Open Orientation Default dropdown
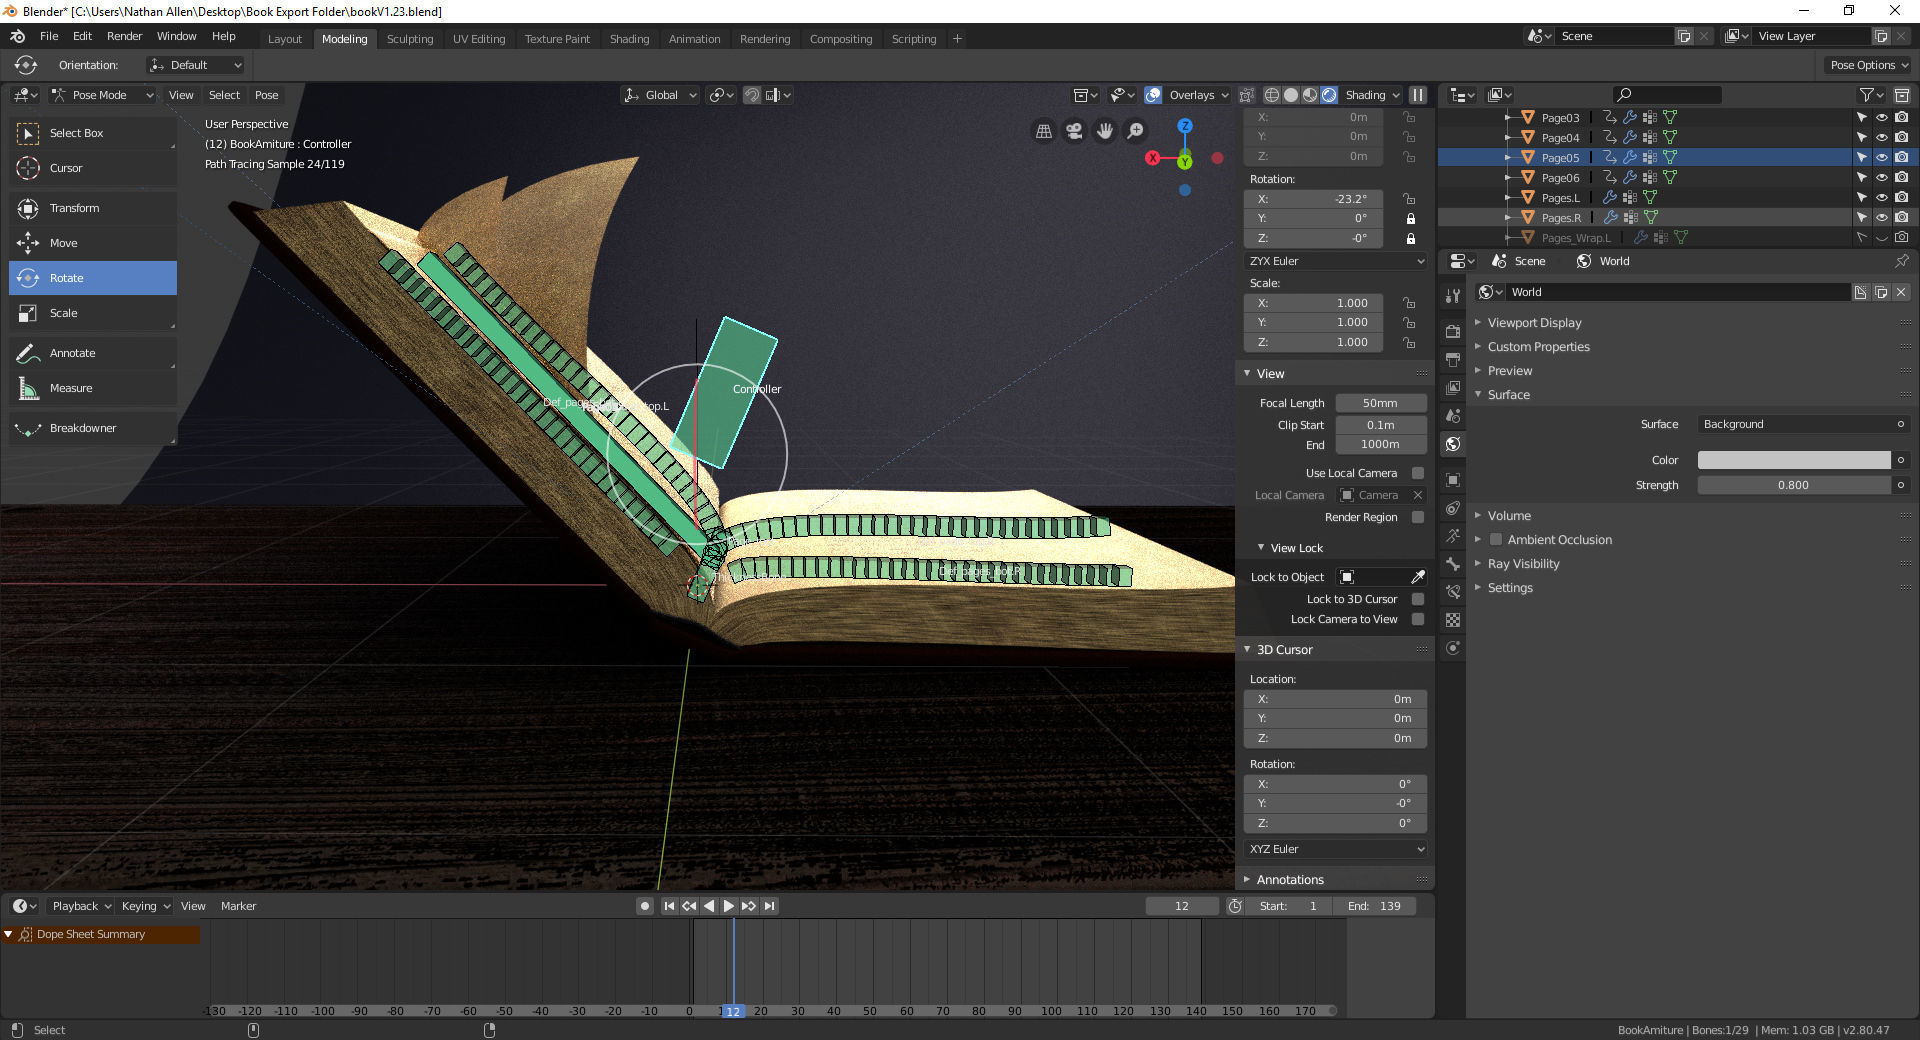This screenshot has height=1040, width=1920. 196,65
